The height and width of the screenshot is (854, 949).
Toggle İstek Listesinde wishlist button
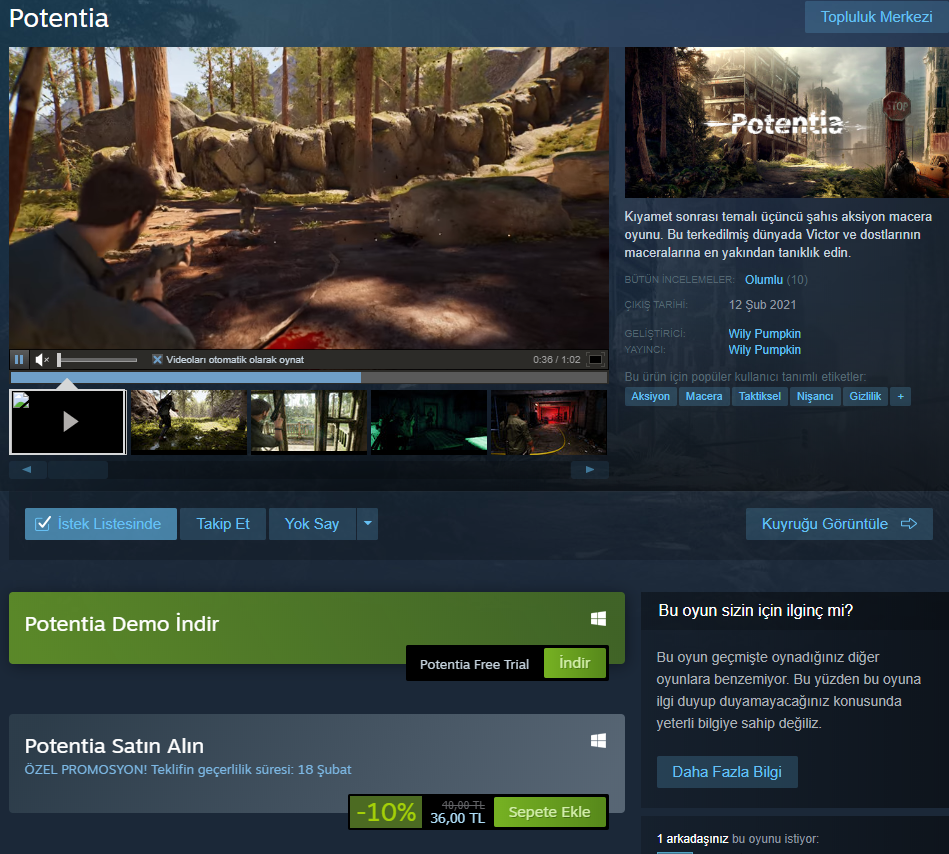click(x=101, y=524)
